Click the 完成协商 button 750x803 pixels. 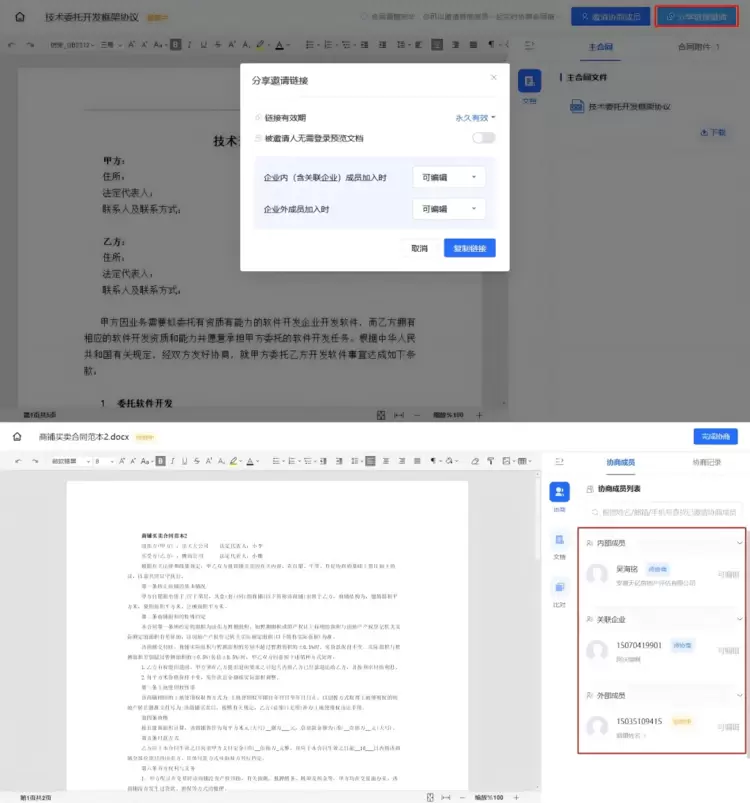click(715, 436)
